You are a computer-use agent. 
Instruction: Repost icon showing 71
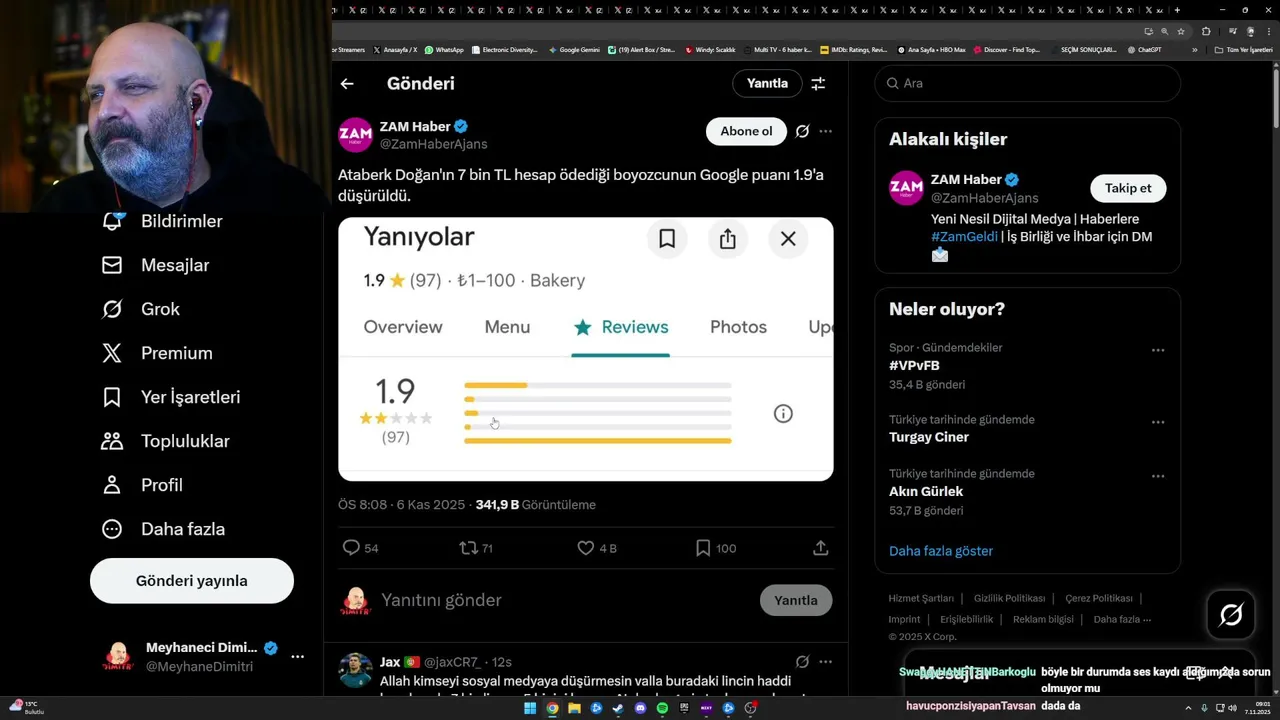(476, 548)
